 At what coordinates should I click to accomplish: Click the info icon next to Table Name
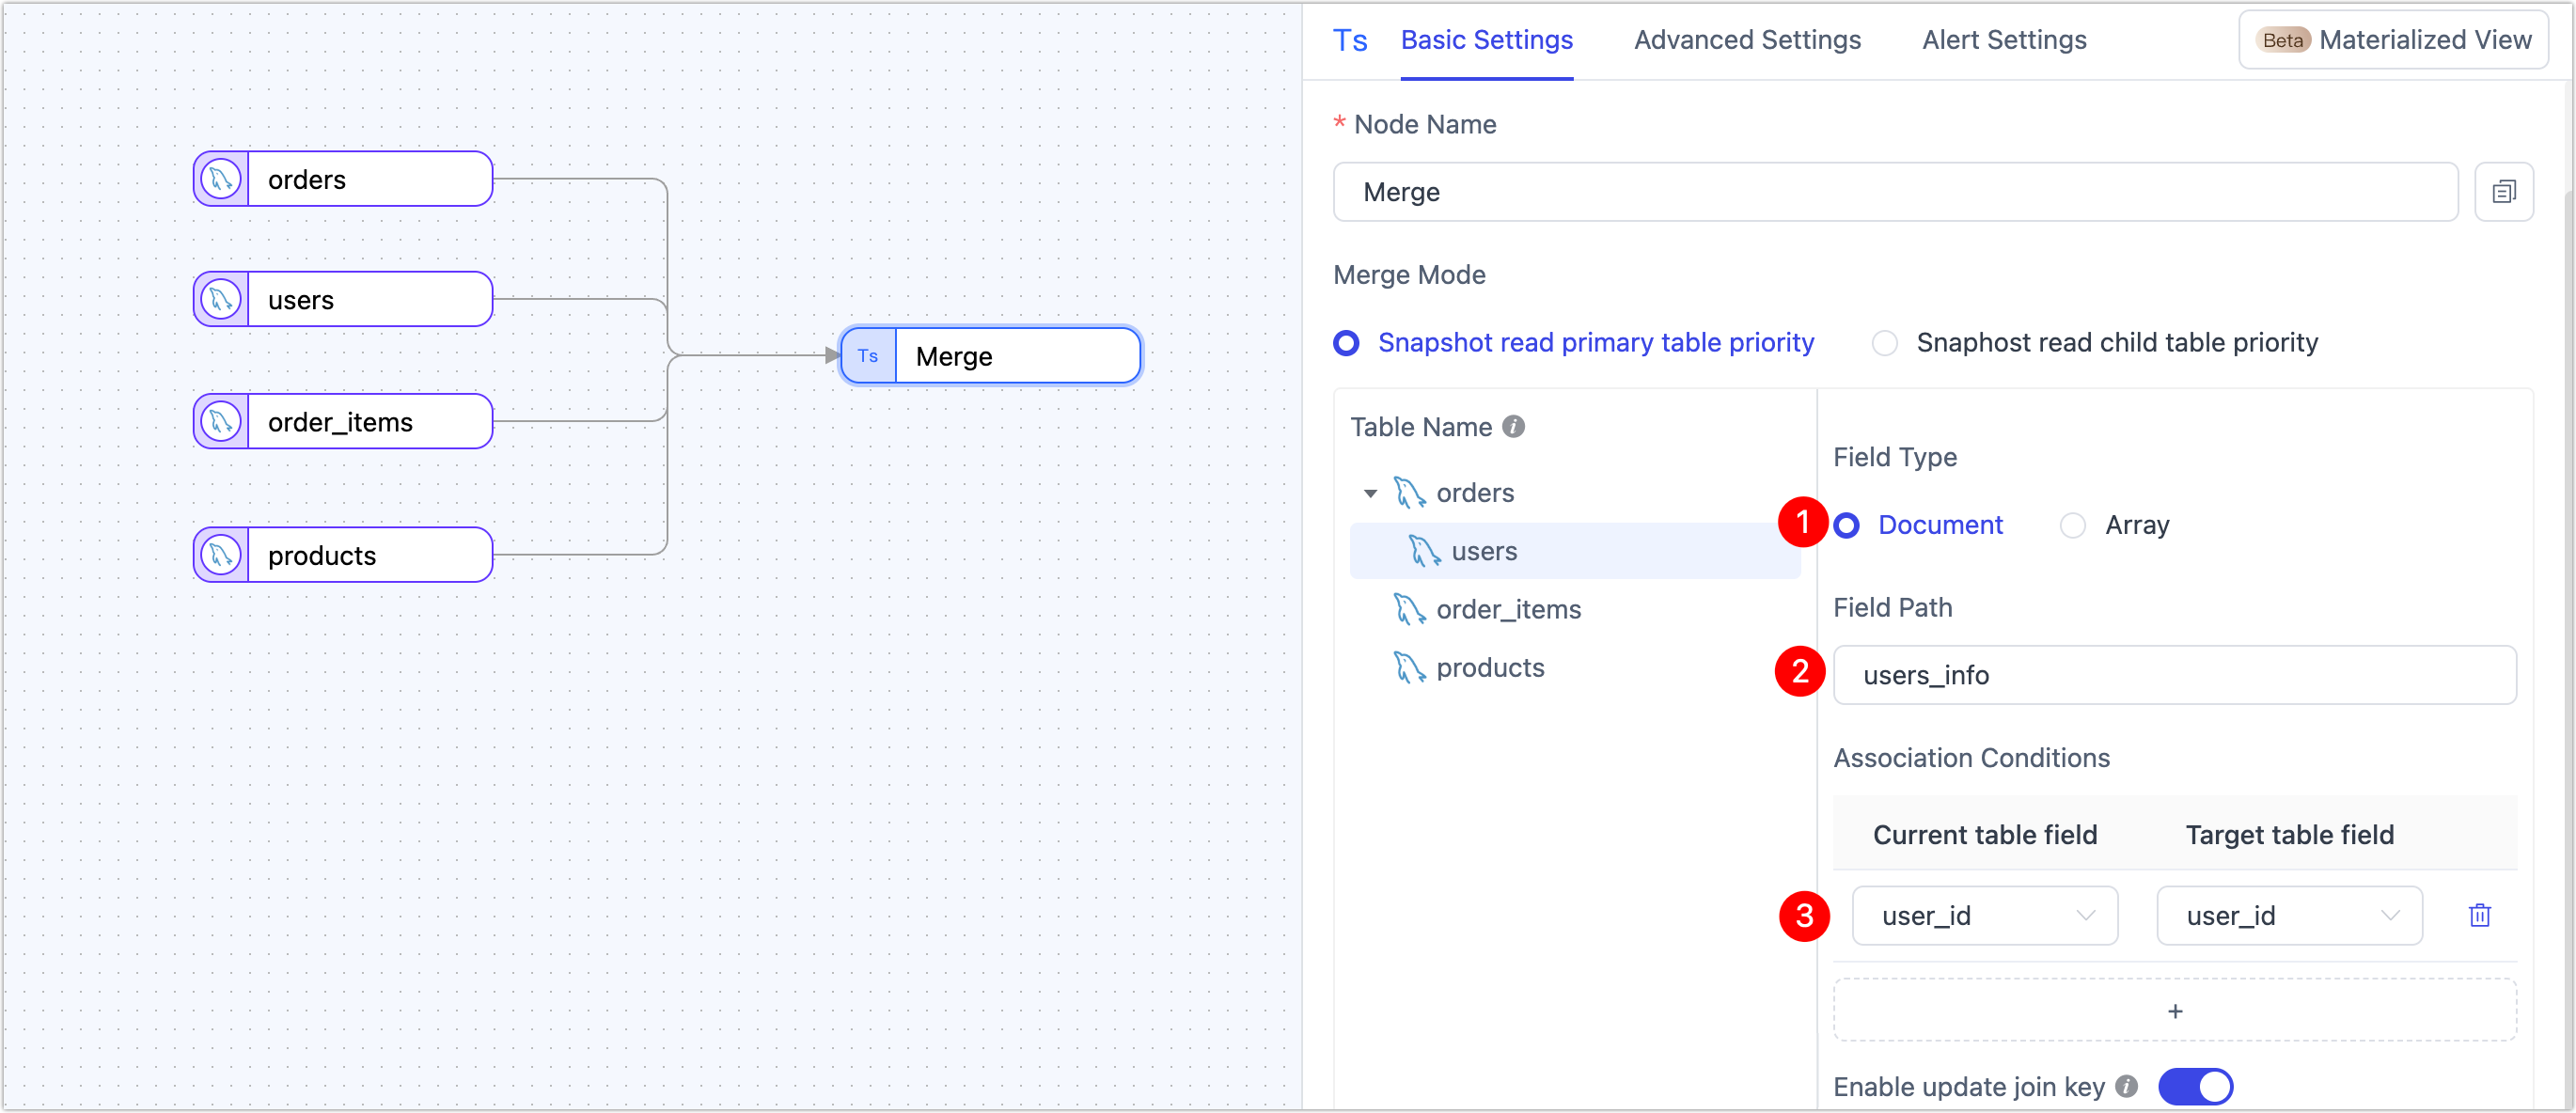click(1514, 427)
